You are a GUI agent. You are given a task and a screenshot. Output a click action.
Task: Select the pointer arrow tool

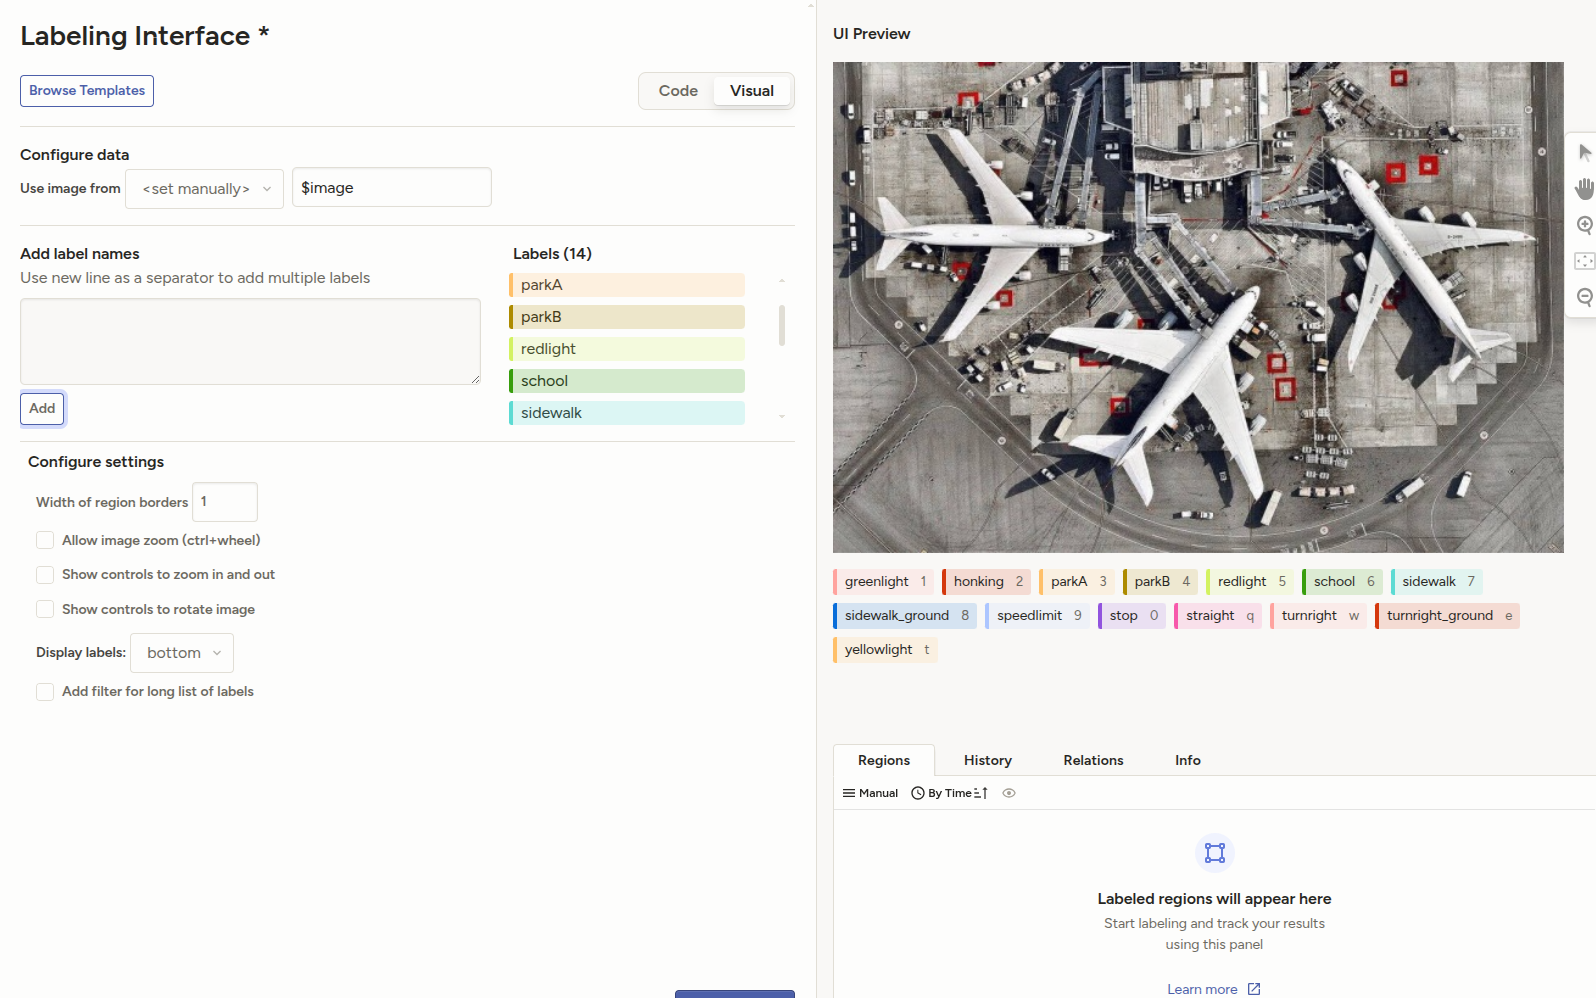pos(1584,153)
